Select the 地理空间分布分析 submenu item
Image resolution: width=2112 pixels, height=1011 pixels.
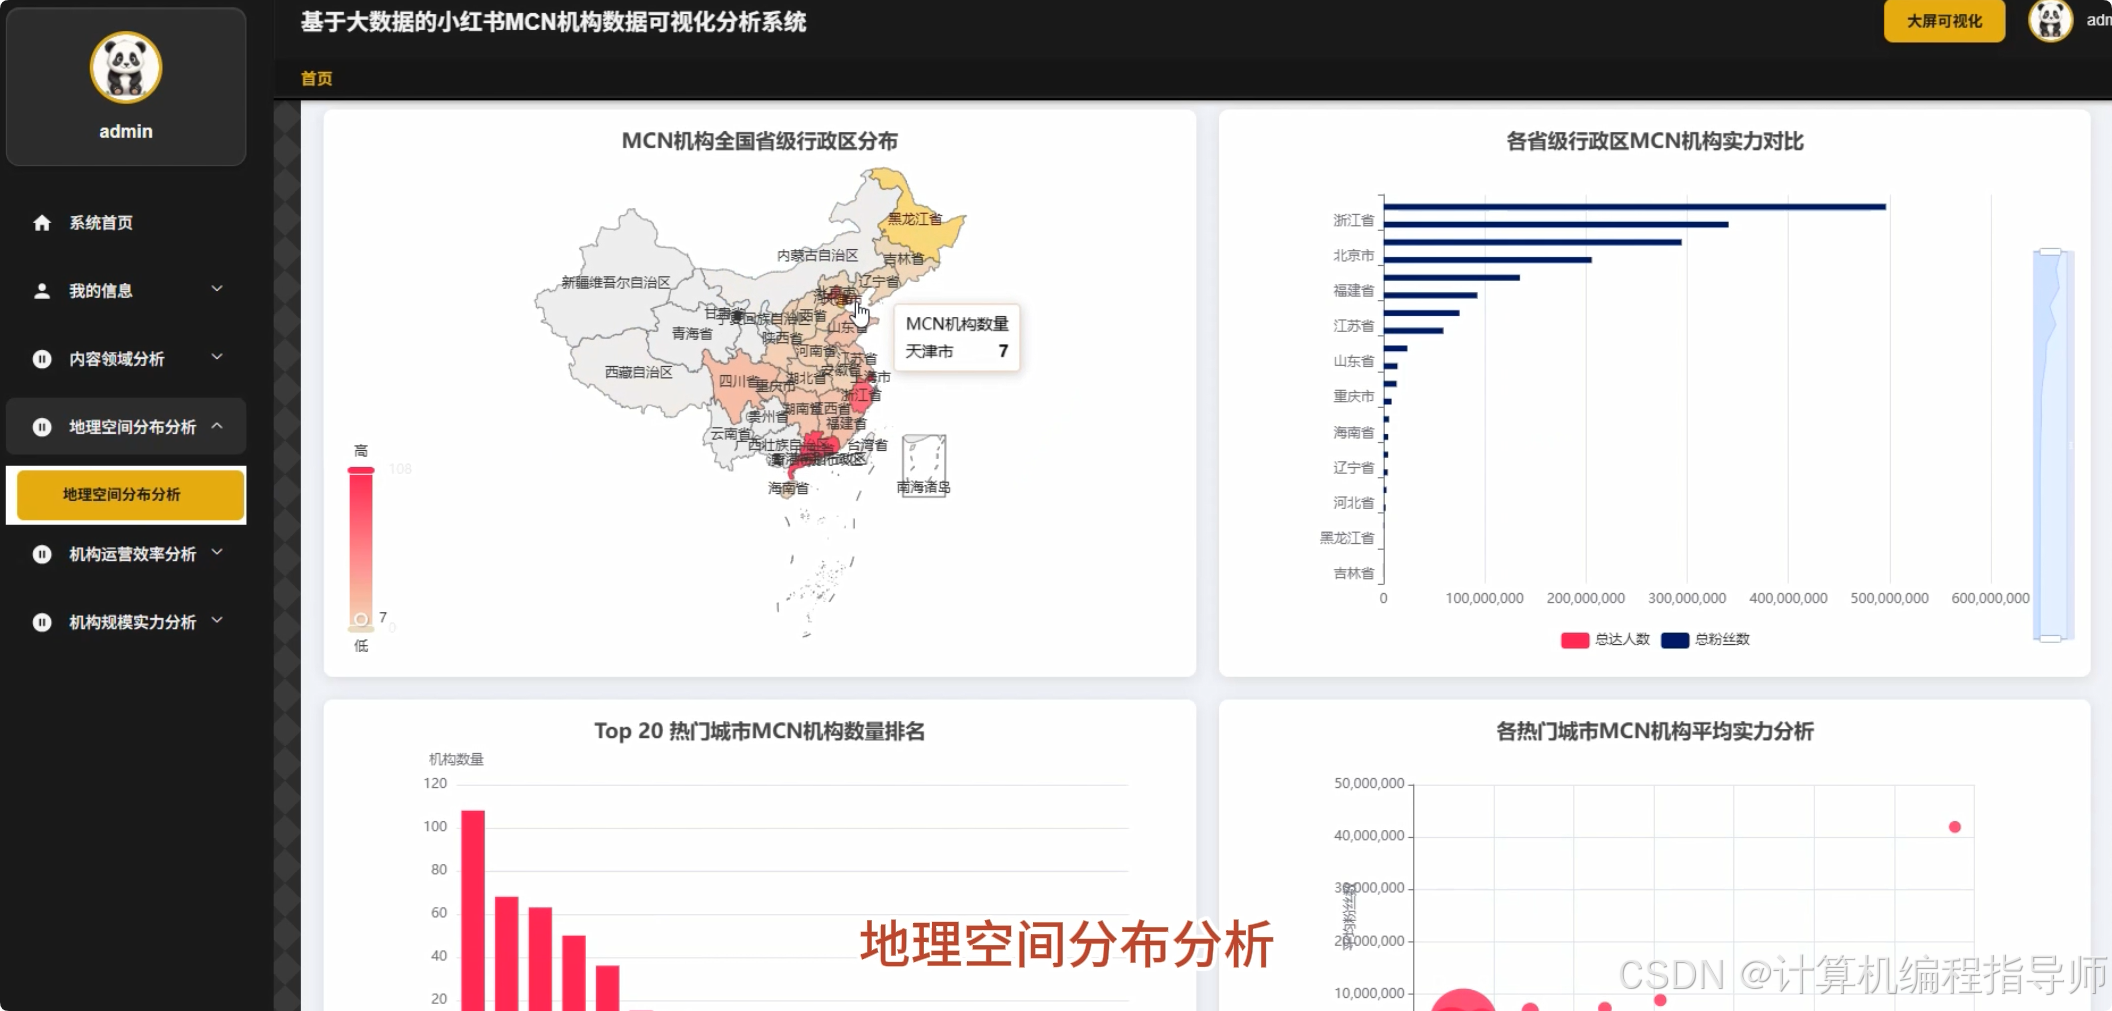coord(131,495)
